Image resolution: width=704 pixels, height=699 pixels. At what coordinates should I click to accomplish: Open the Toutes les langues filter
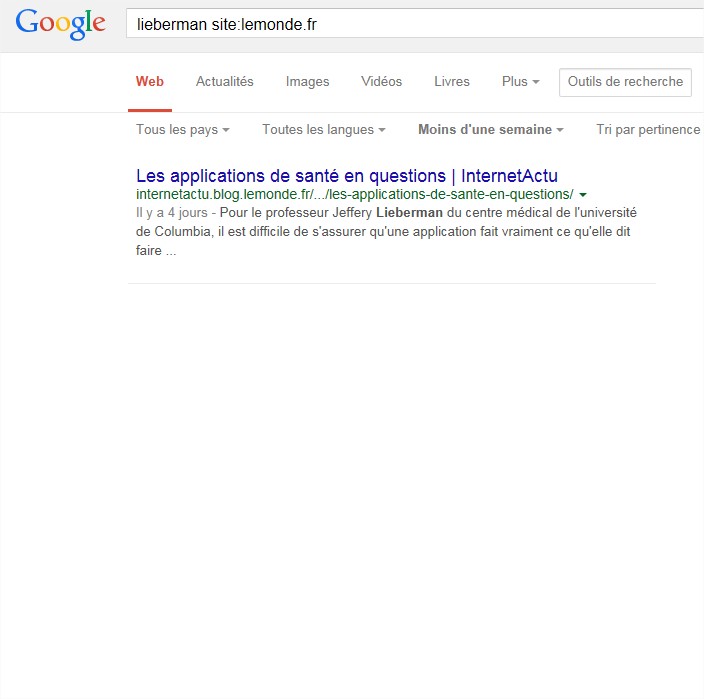click(324, 130)
